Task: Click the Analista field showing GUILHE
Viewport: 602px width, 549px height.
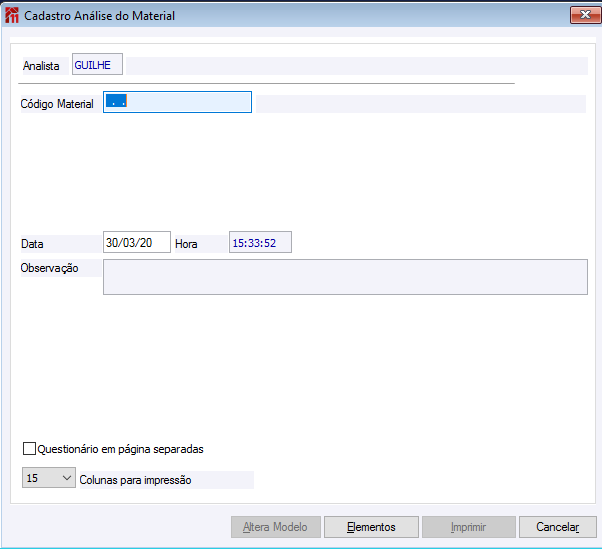Action: click(x=98, y=64)
